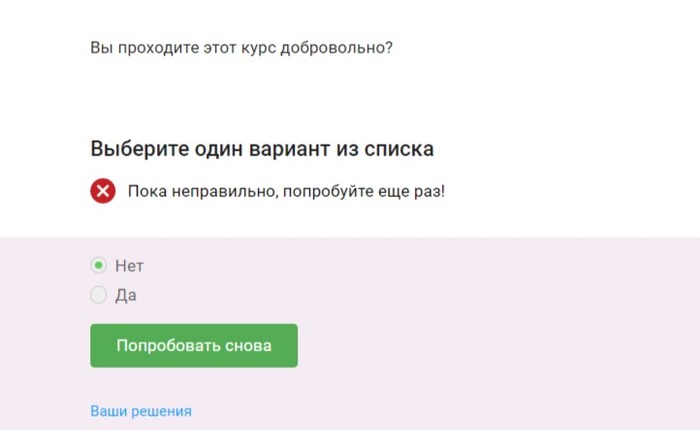Click the 'Нет' answer label text
Screen dimensions: 700x430
click(129, 266)
